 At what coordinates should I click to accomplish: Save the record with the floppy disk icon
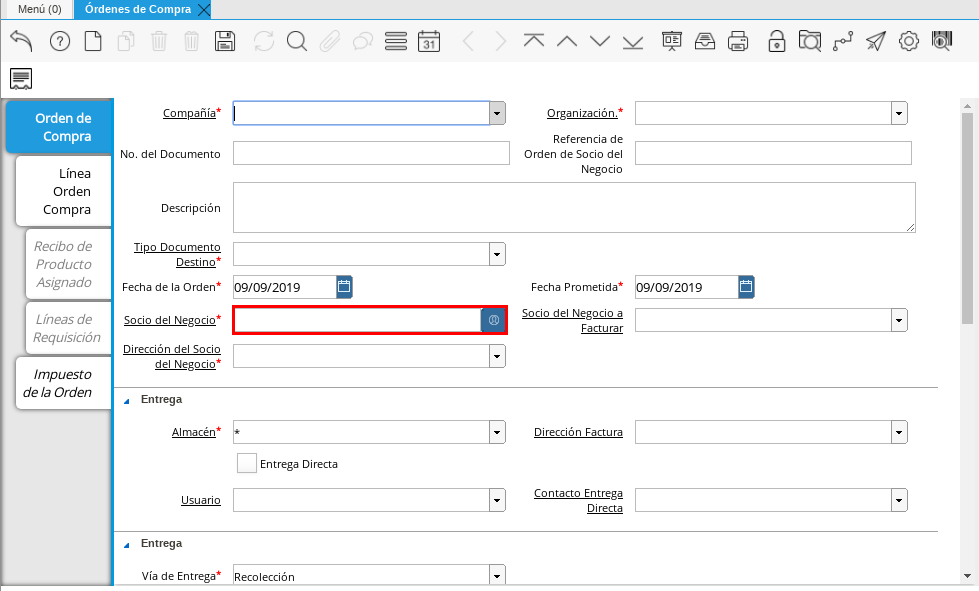tap(225, 42)
